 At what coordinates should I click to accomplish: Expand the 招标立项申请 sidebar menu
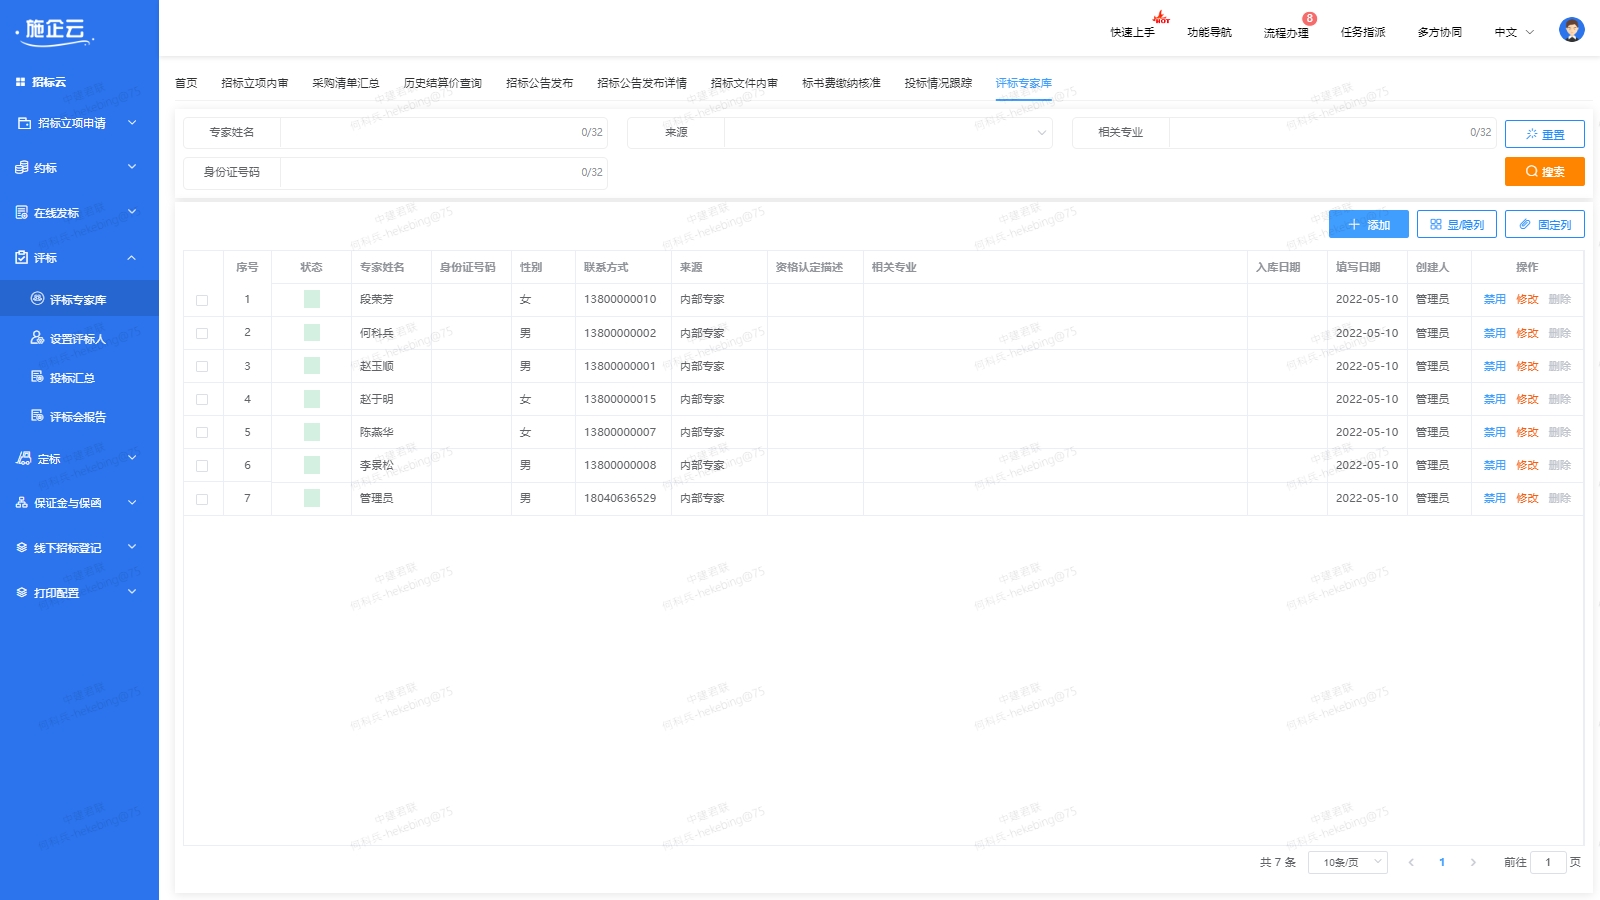(132, 123)
